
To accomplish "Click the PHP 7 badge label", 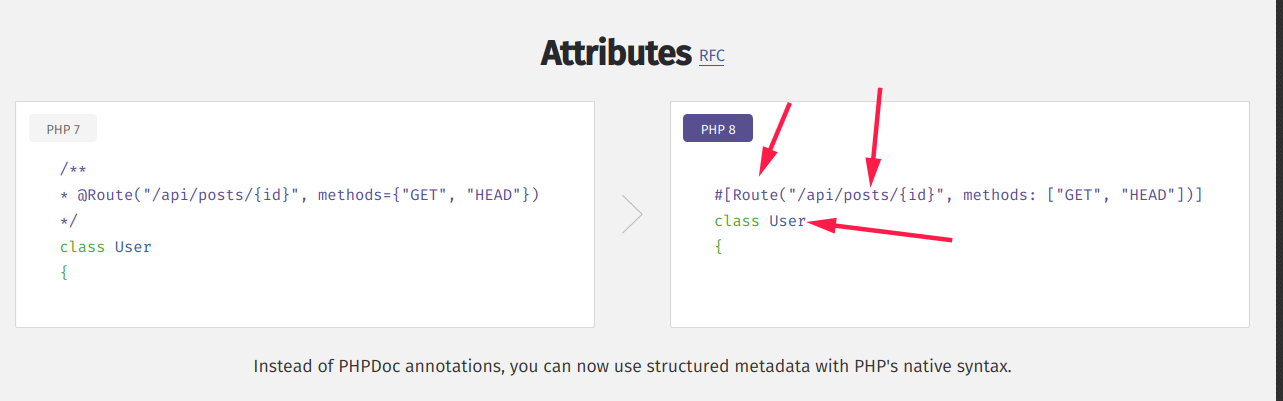I will click(x=63, y=129).
